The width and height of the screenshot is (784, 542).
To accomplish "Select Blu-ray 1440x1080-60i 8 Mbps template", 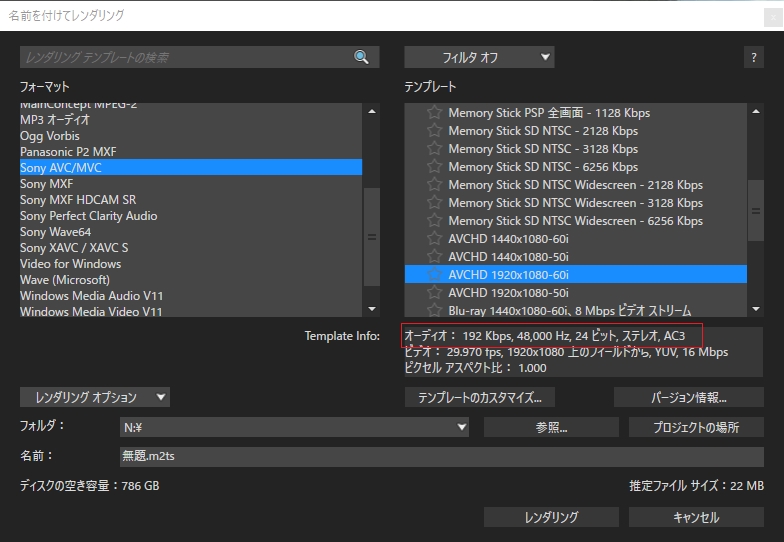I will [x=576, y=310].
